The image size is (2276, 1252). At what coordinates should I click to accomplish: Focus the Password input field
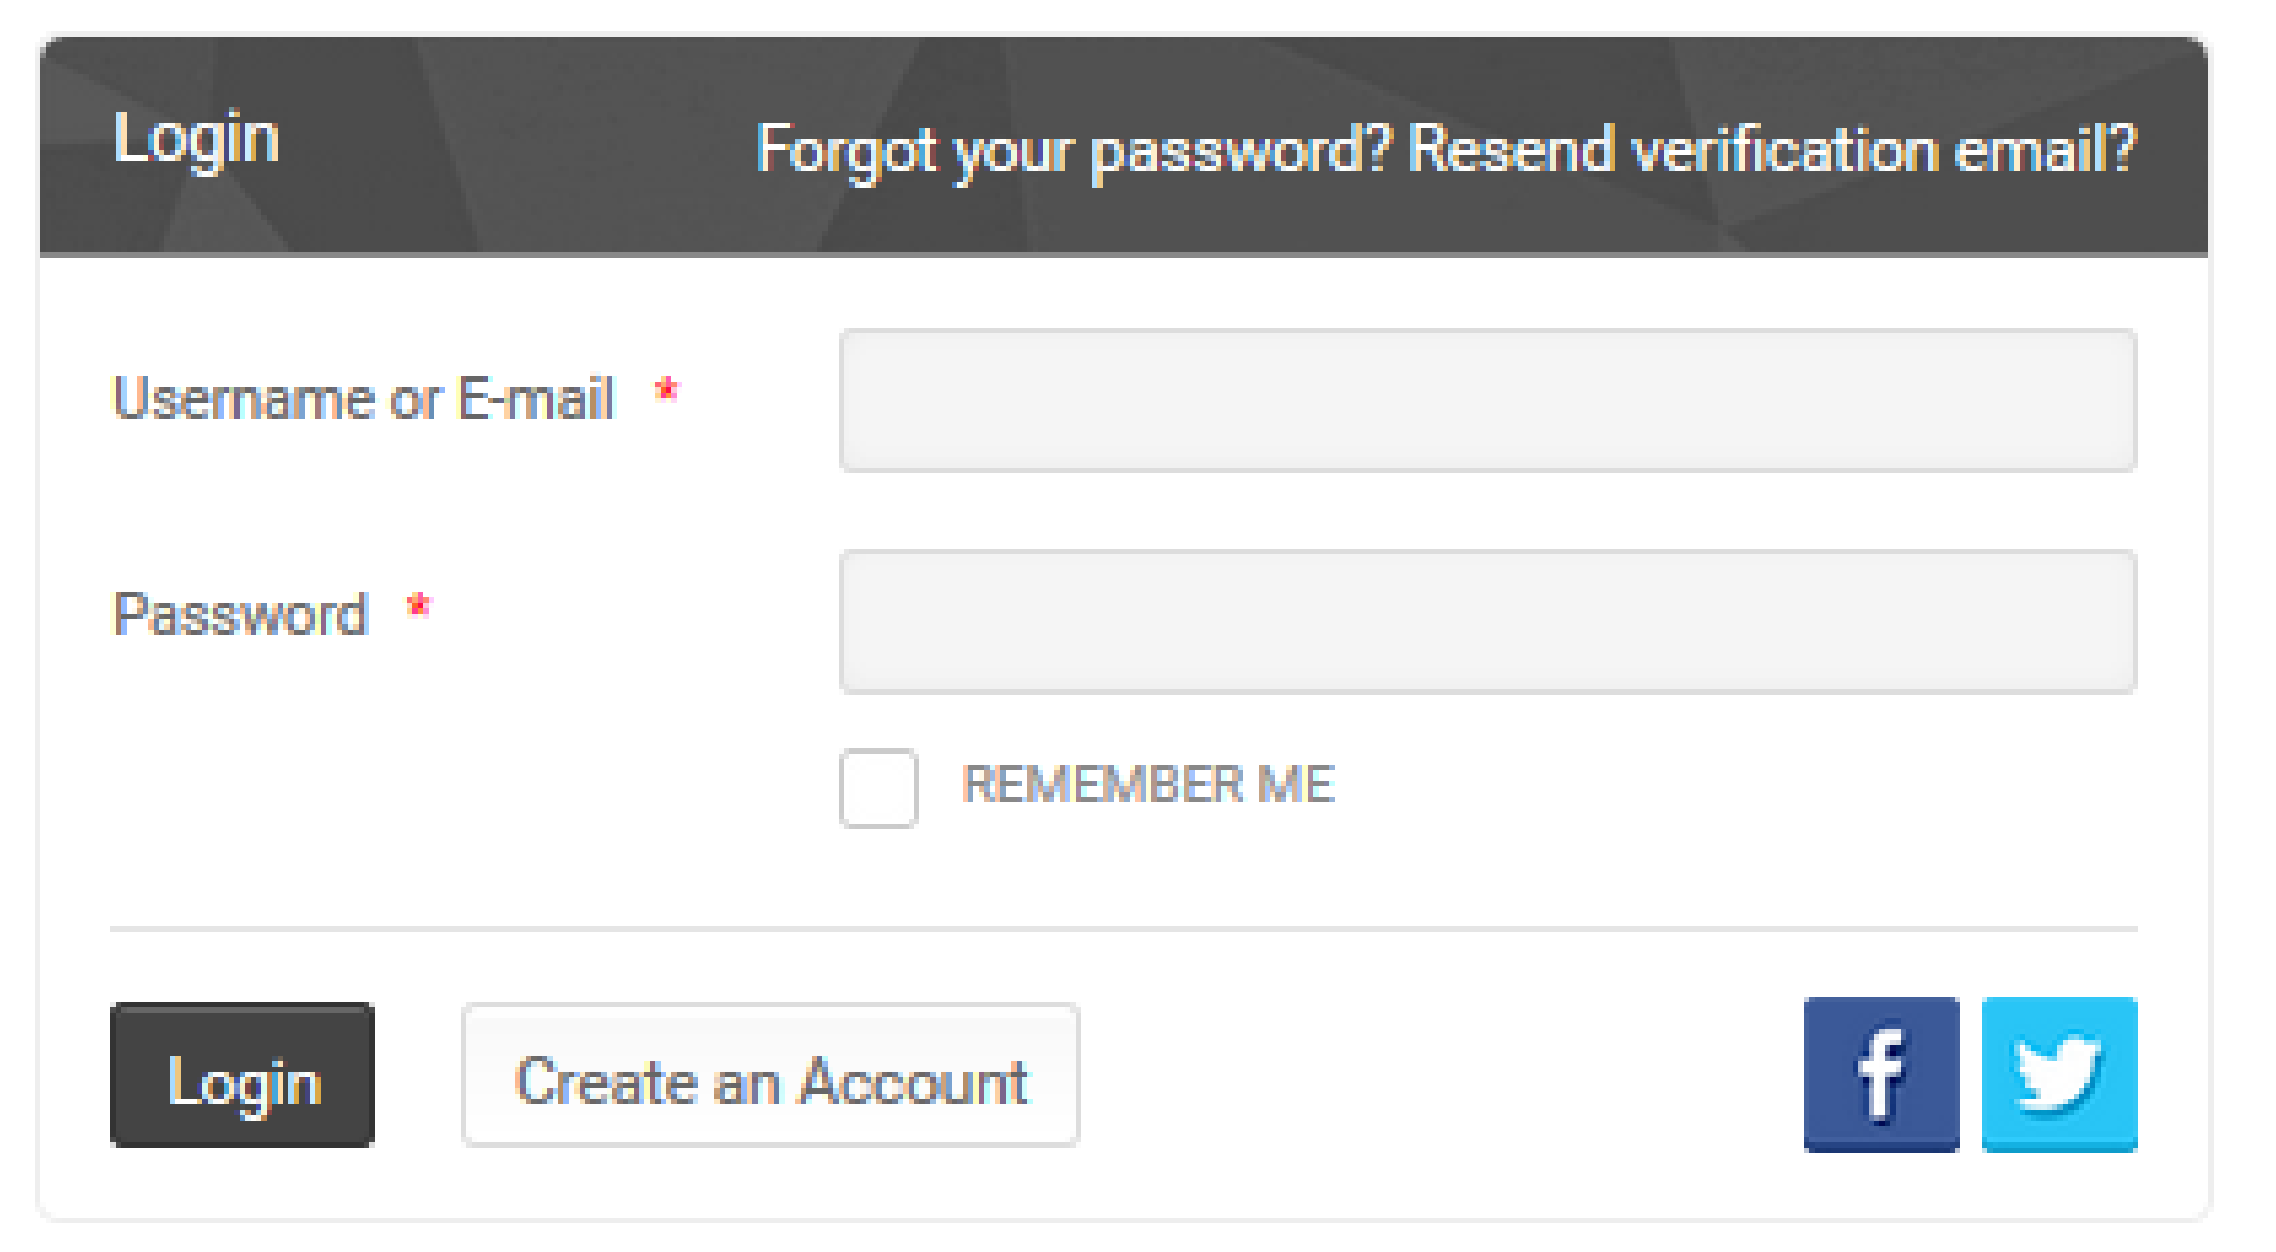point(1488,621)
